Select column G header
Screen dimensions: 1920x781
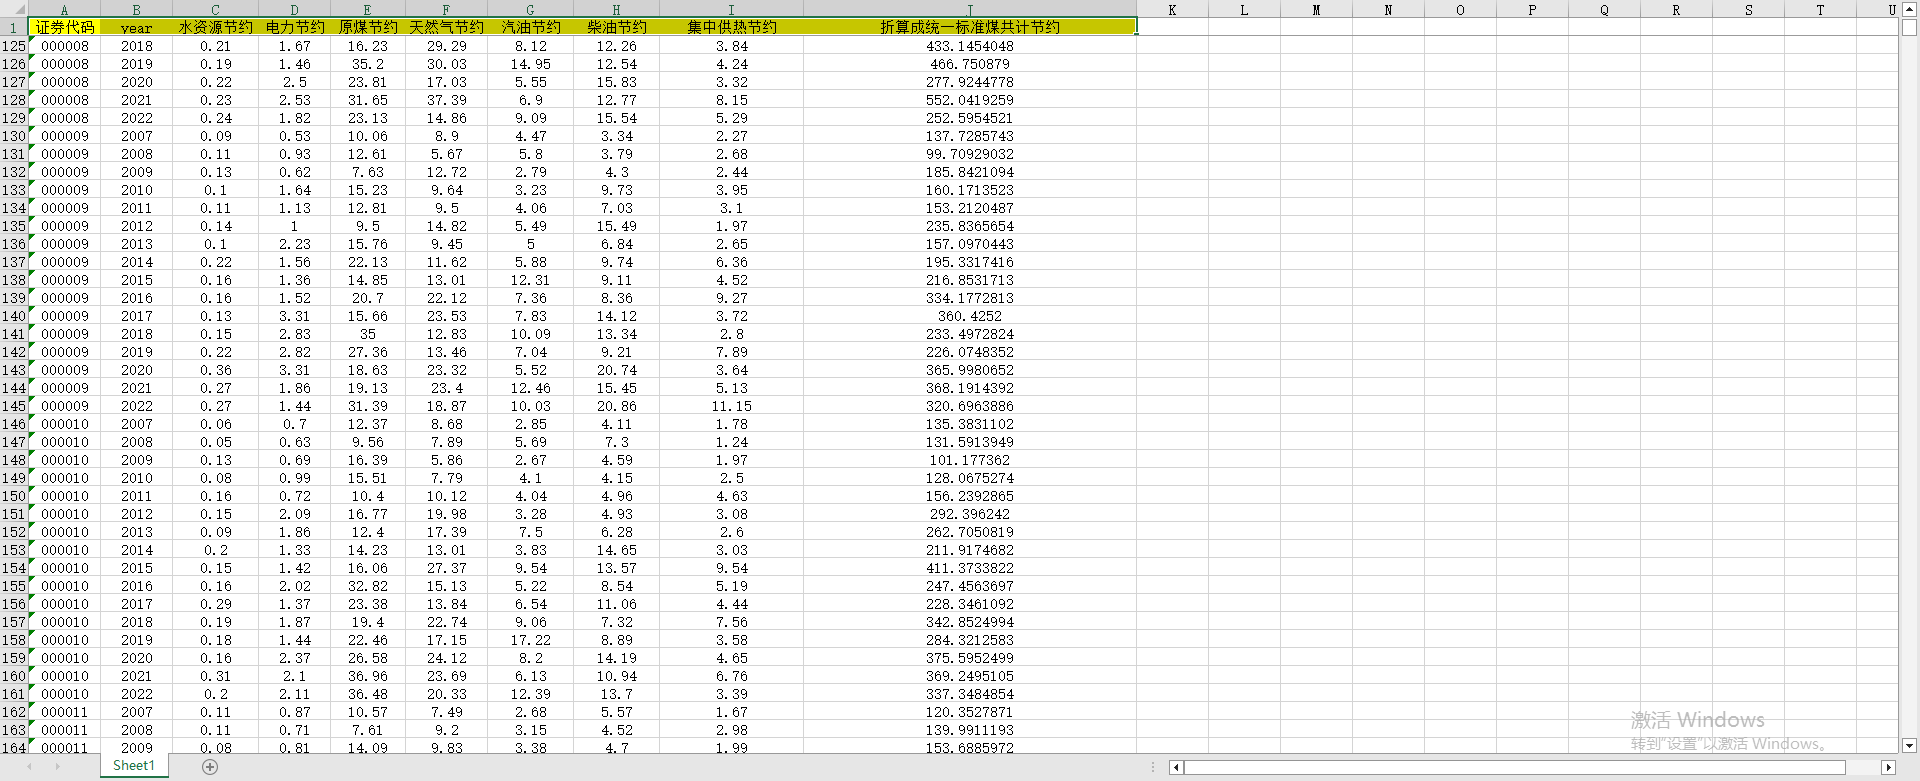pyautogui.click(x=530, y=9)
